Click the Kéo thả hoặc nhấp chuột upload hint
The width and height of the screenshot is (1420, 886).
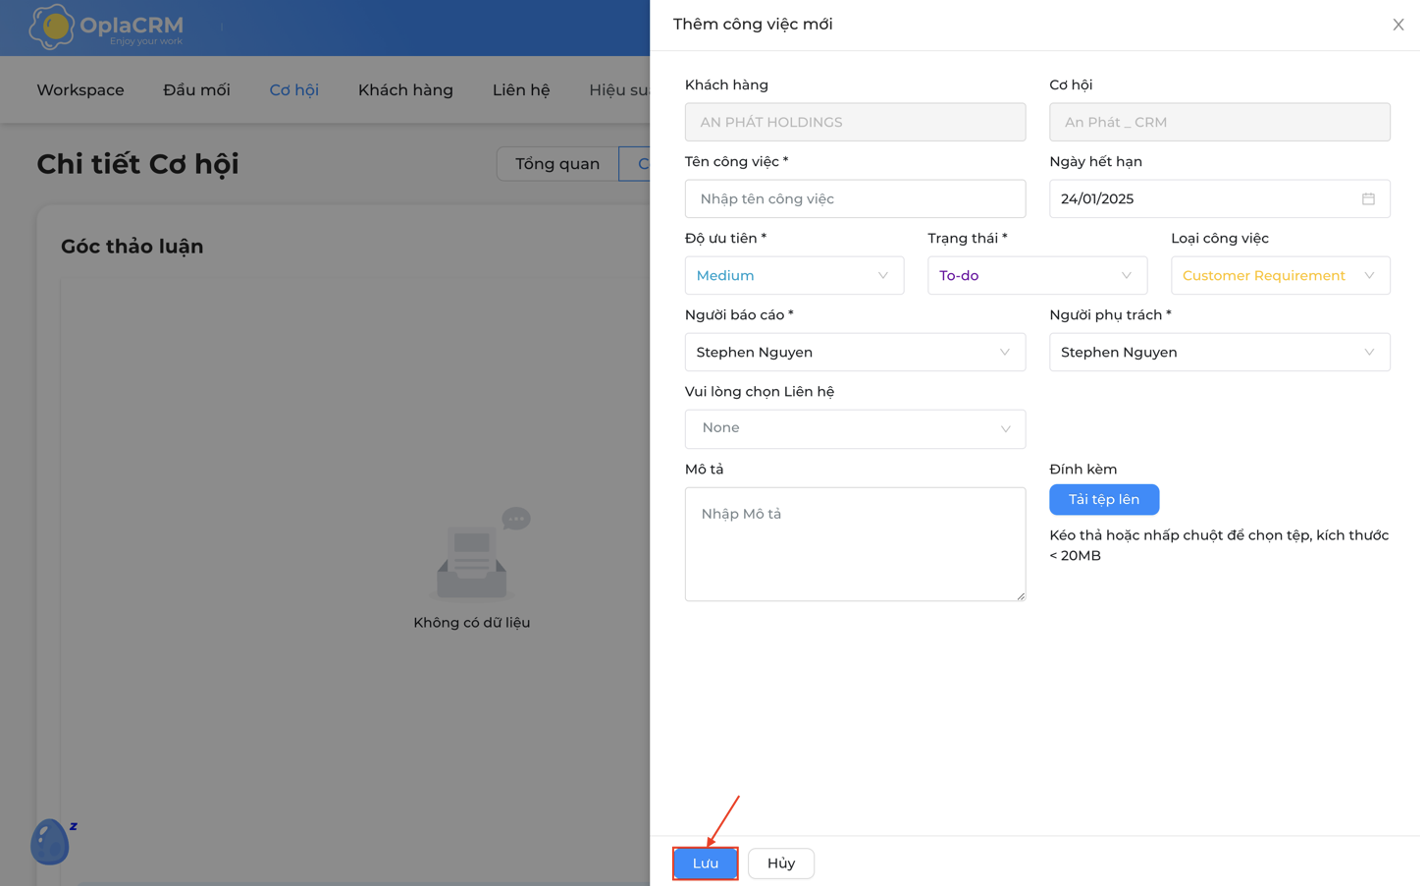[x=1219, y=545]
